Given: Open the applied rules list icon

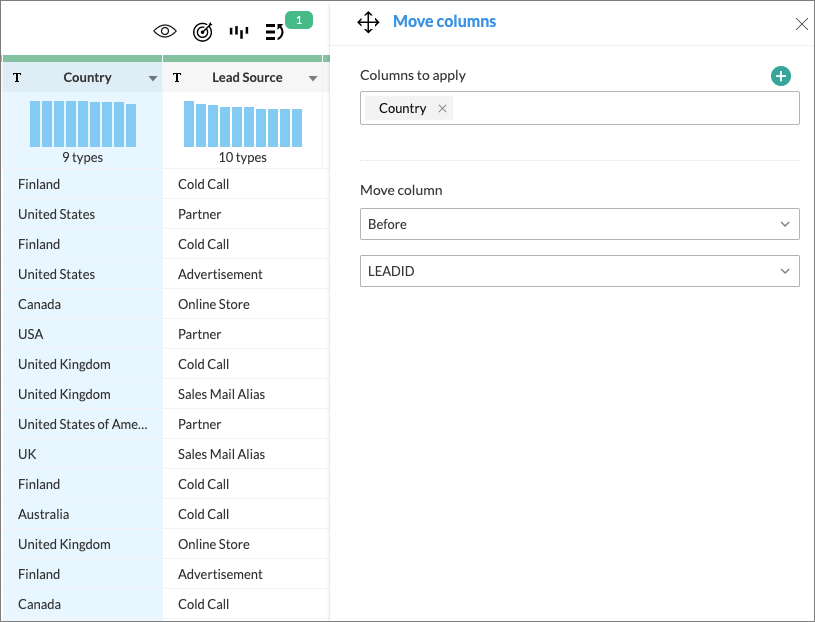Looking at the screenshot, I should [274, 31].
